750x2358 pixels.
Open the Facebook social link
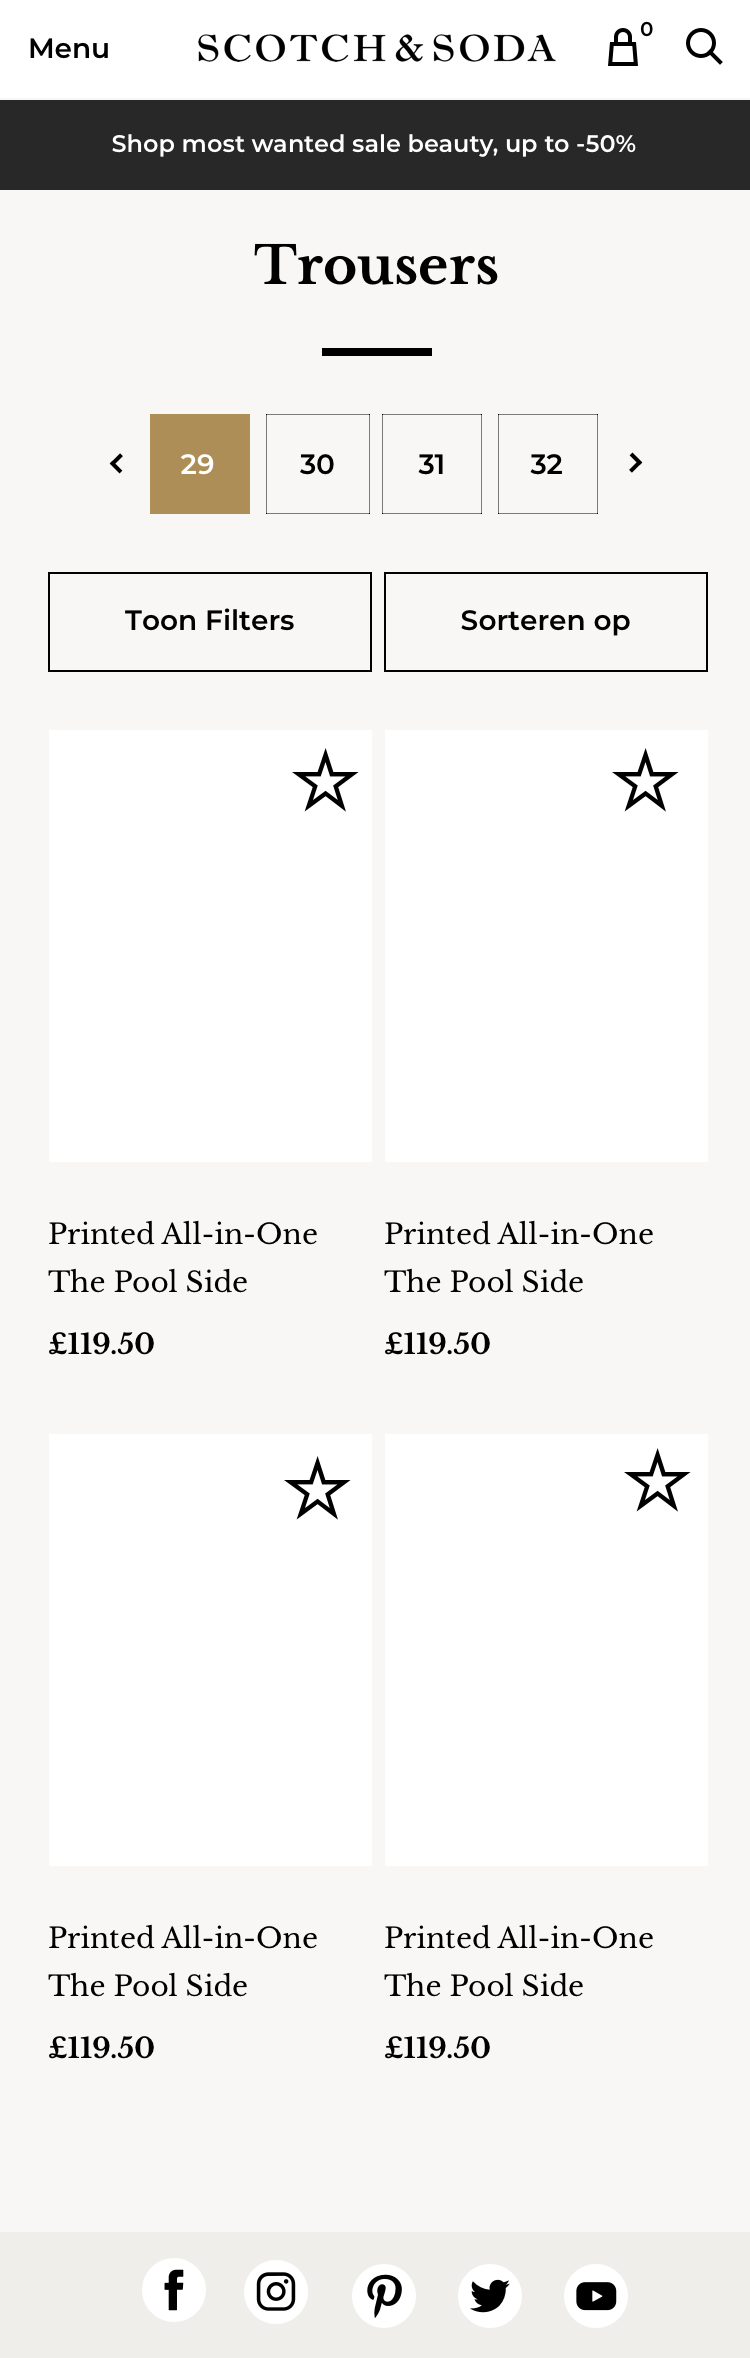(x=174, y=2290)
